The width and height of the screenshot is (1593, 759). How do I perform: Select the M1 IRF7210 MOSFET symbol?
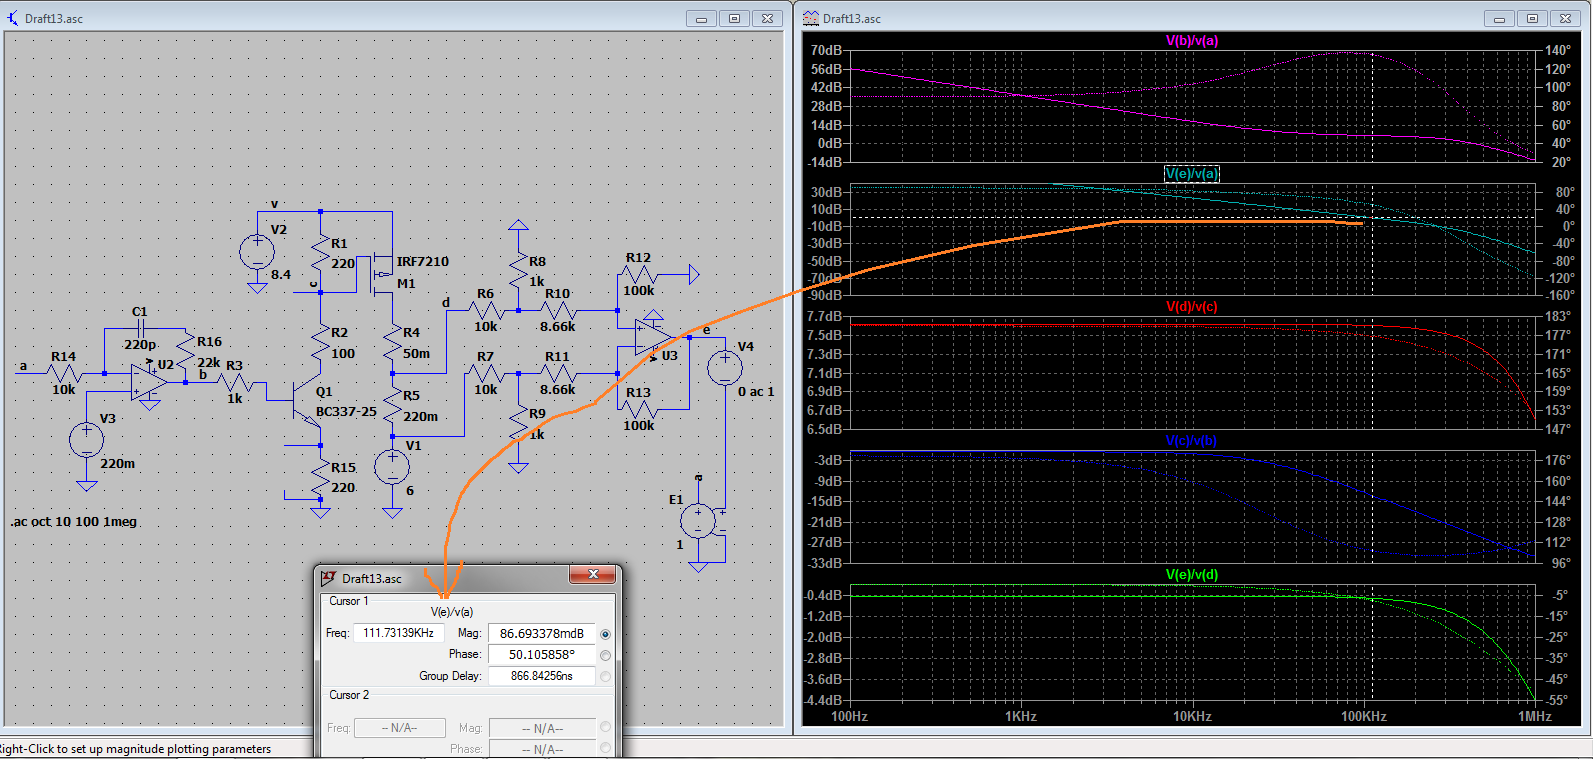tap(380, 276)
